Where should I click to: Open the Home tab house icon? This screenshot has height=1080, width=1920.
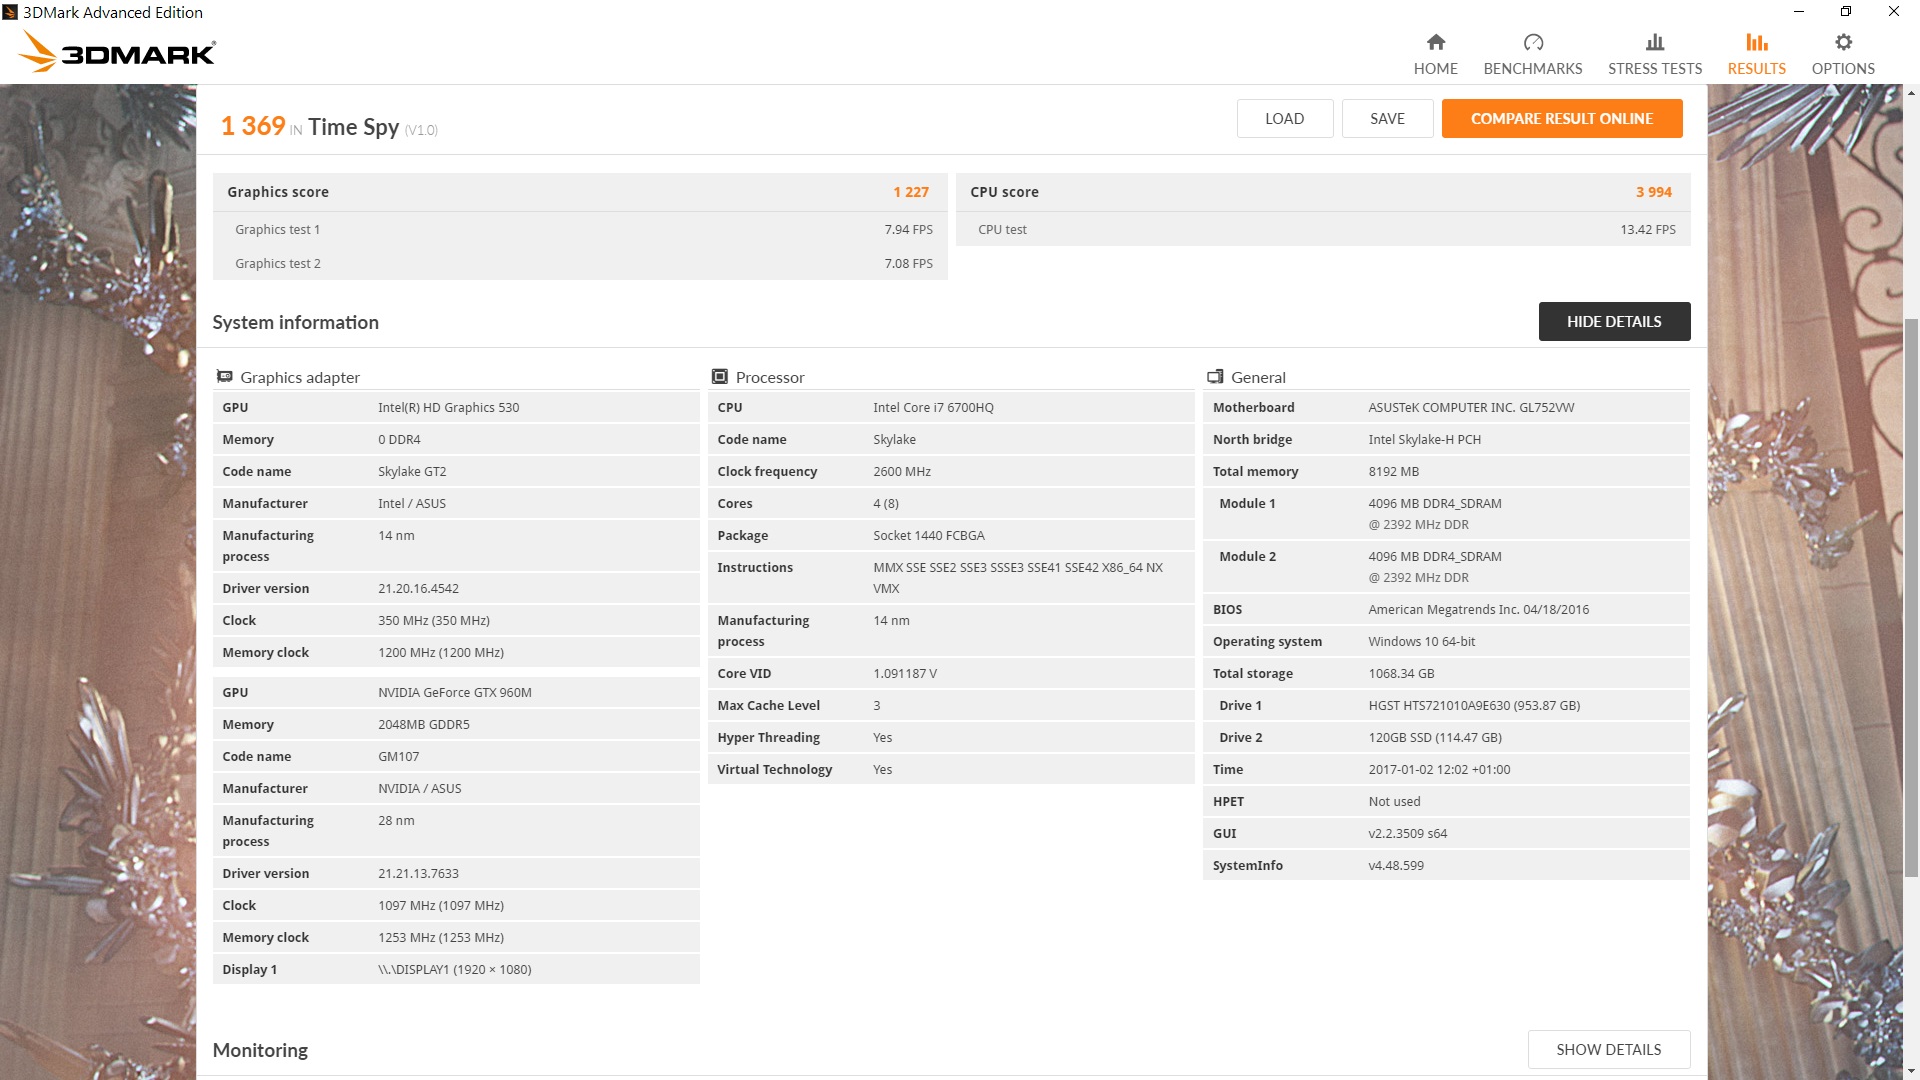1435,42
